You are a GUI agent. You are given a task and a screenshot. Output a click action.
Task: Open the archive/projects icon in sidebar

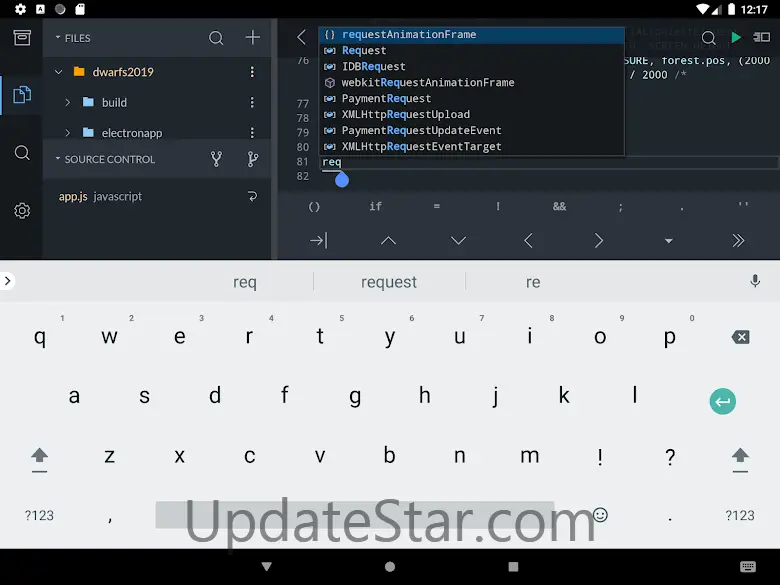pyautogui.click(x=22, y=38)
